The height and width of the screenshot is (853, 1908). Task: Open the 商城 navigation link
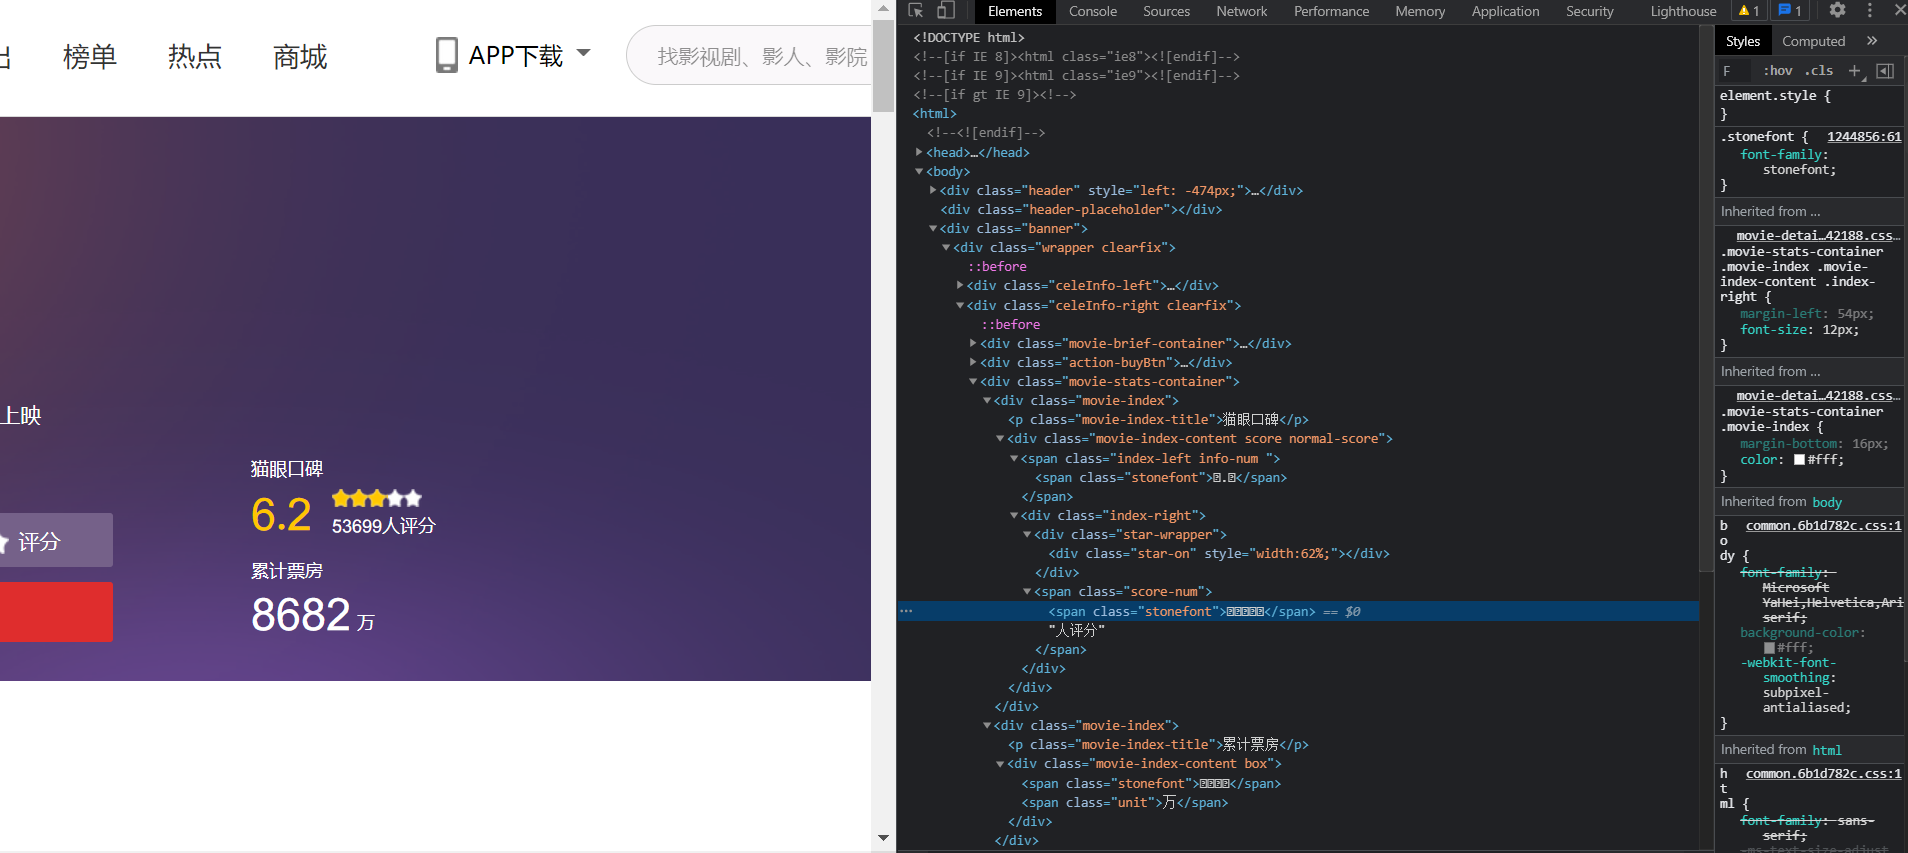point(300,57)
